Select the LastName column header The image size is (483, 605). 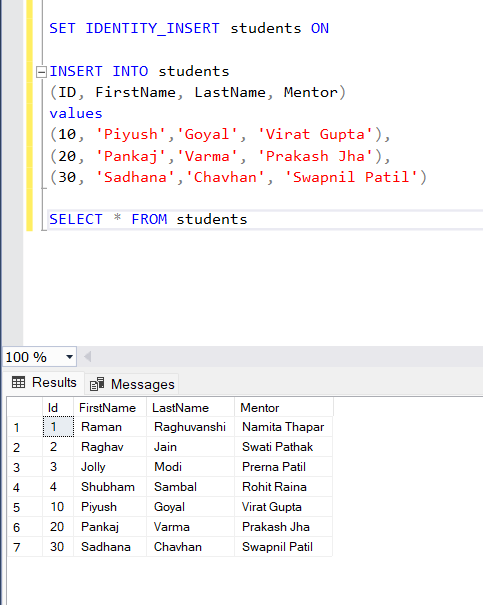click(191, 407)
